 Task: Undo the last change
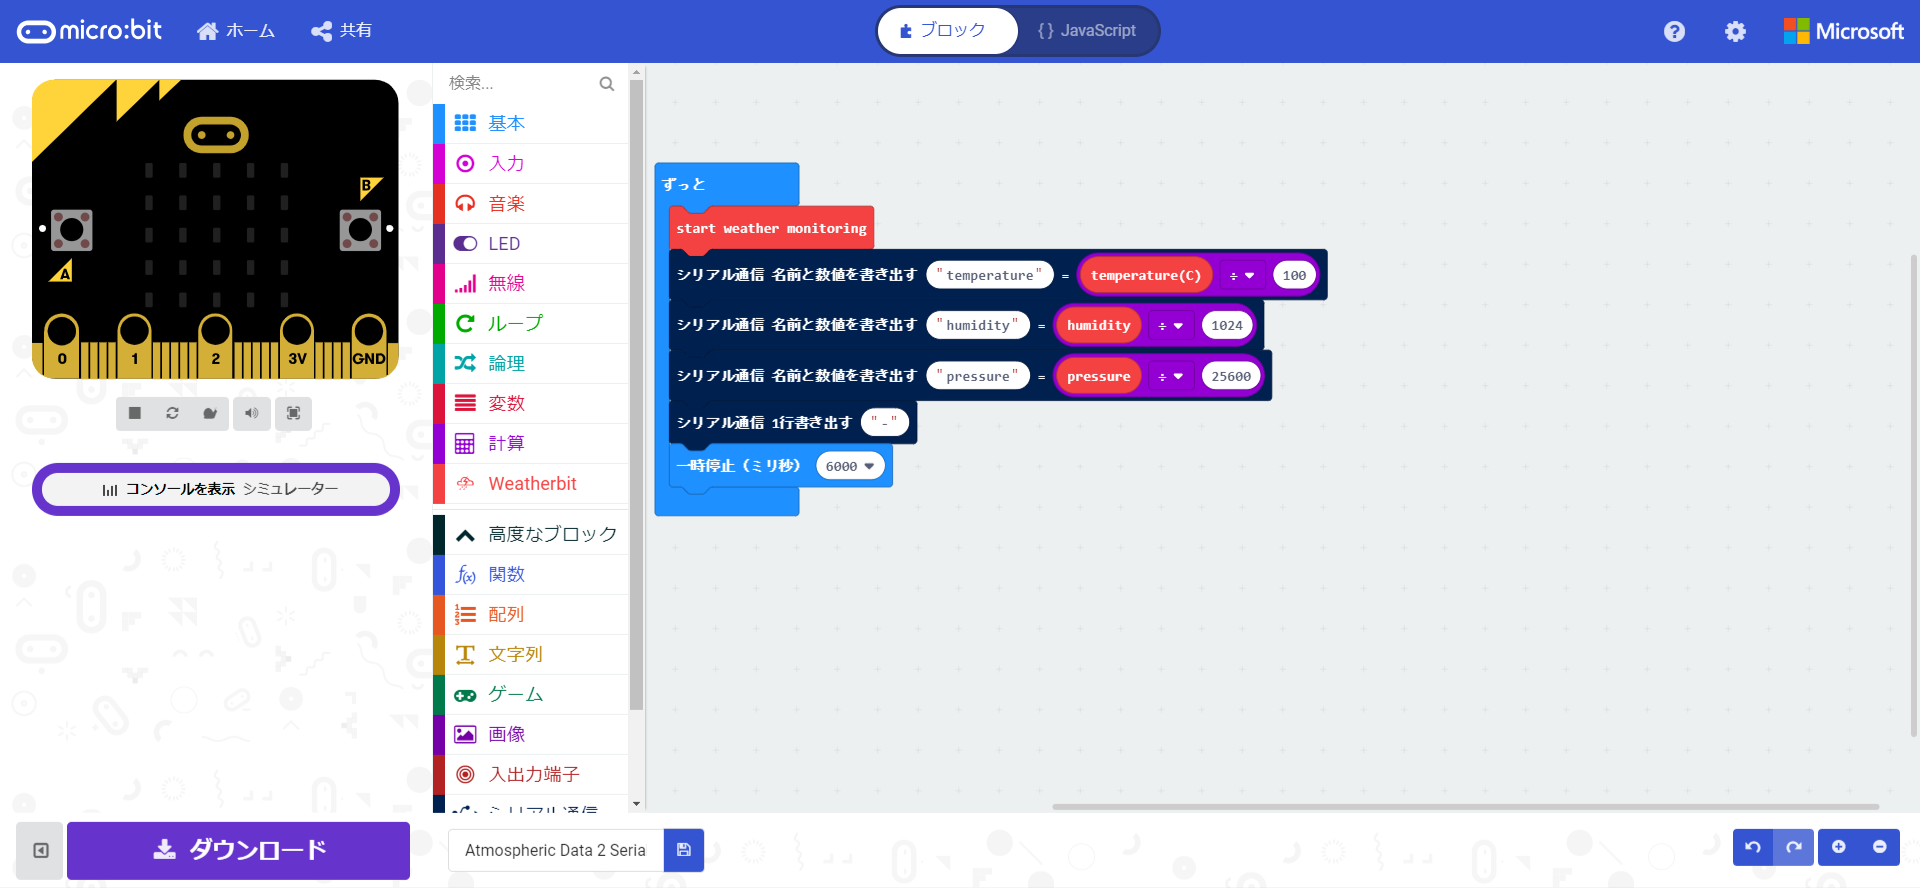pyautogui.click(x=1753, y=847)
